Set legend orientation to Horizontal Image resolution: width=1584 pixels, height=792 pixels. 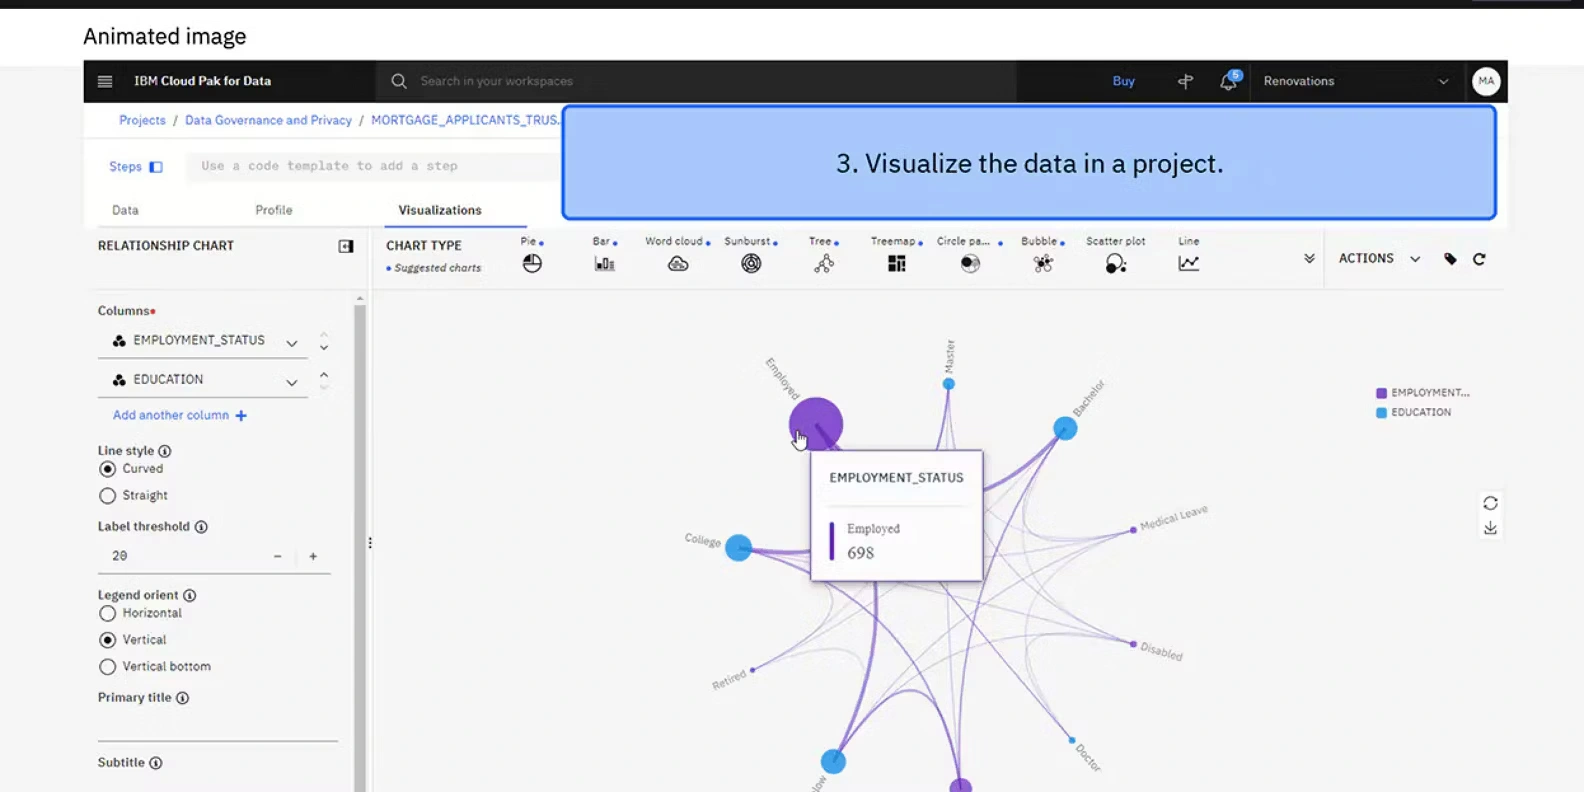coord(108,614)
